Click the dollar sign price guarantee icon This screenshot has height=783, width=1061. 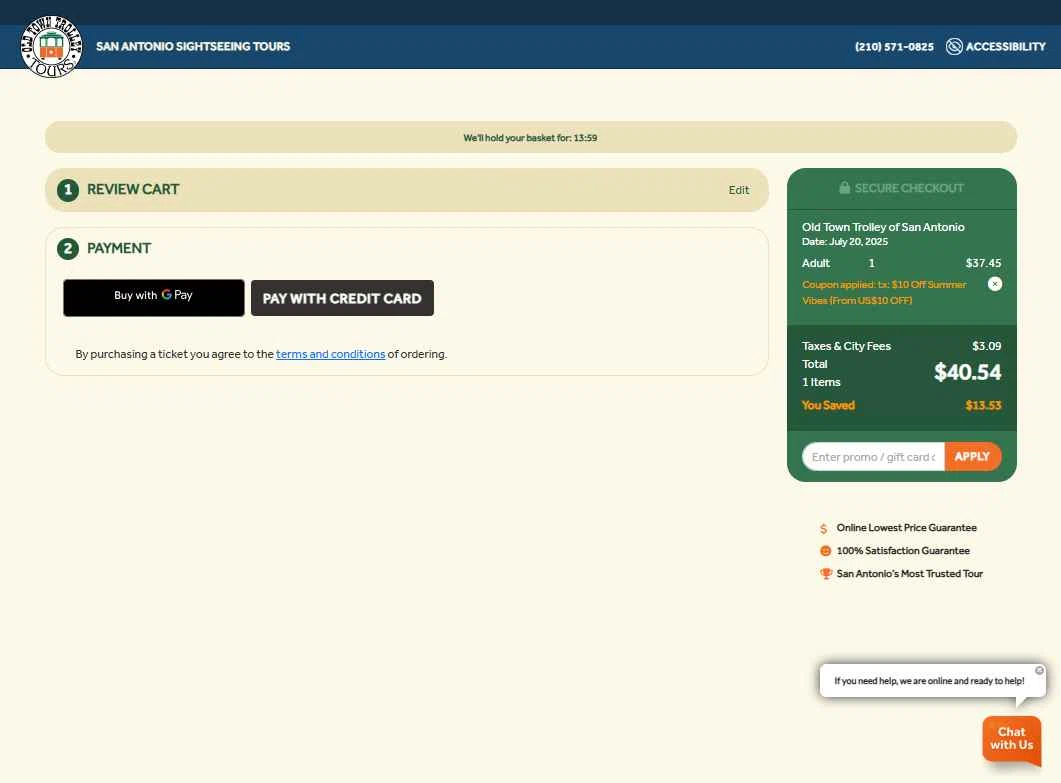[823, 529]
